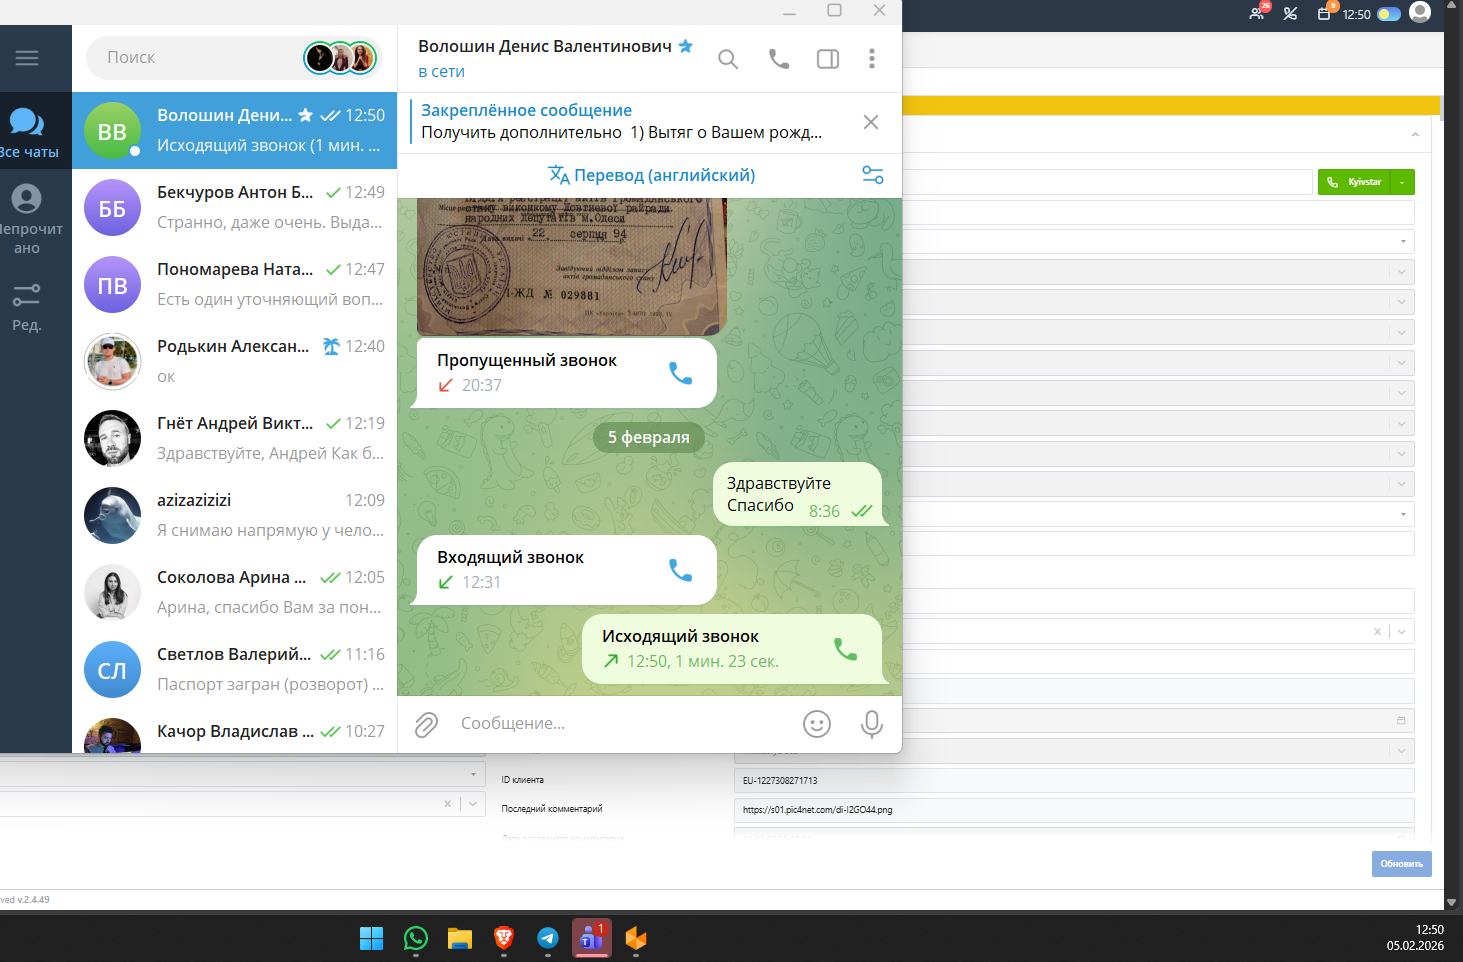The height and width of the screenshot is (962, 1463).
Task: Open Telegram from the taskbar
Action: (548, 938)
